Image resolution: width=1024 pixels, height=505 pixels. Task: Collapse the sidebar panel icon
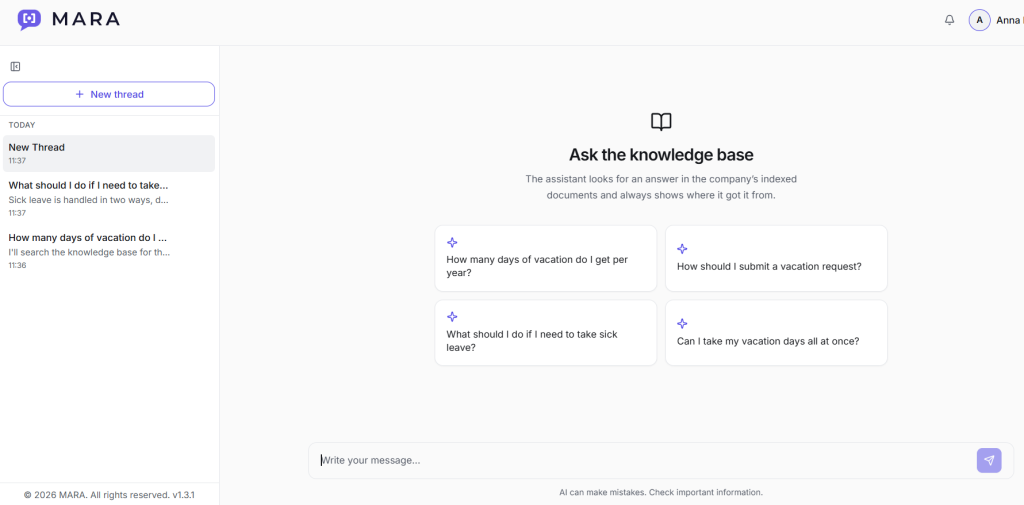[16, 67]
